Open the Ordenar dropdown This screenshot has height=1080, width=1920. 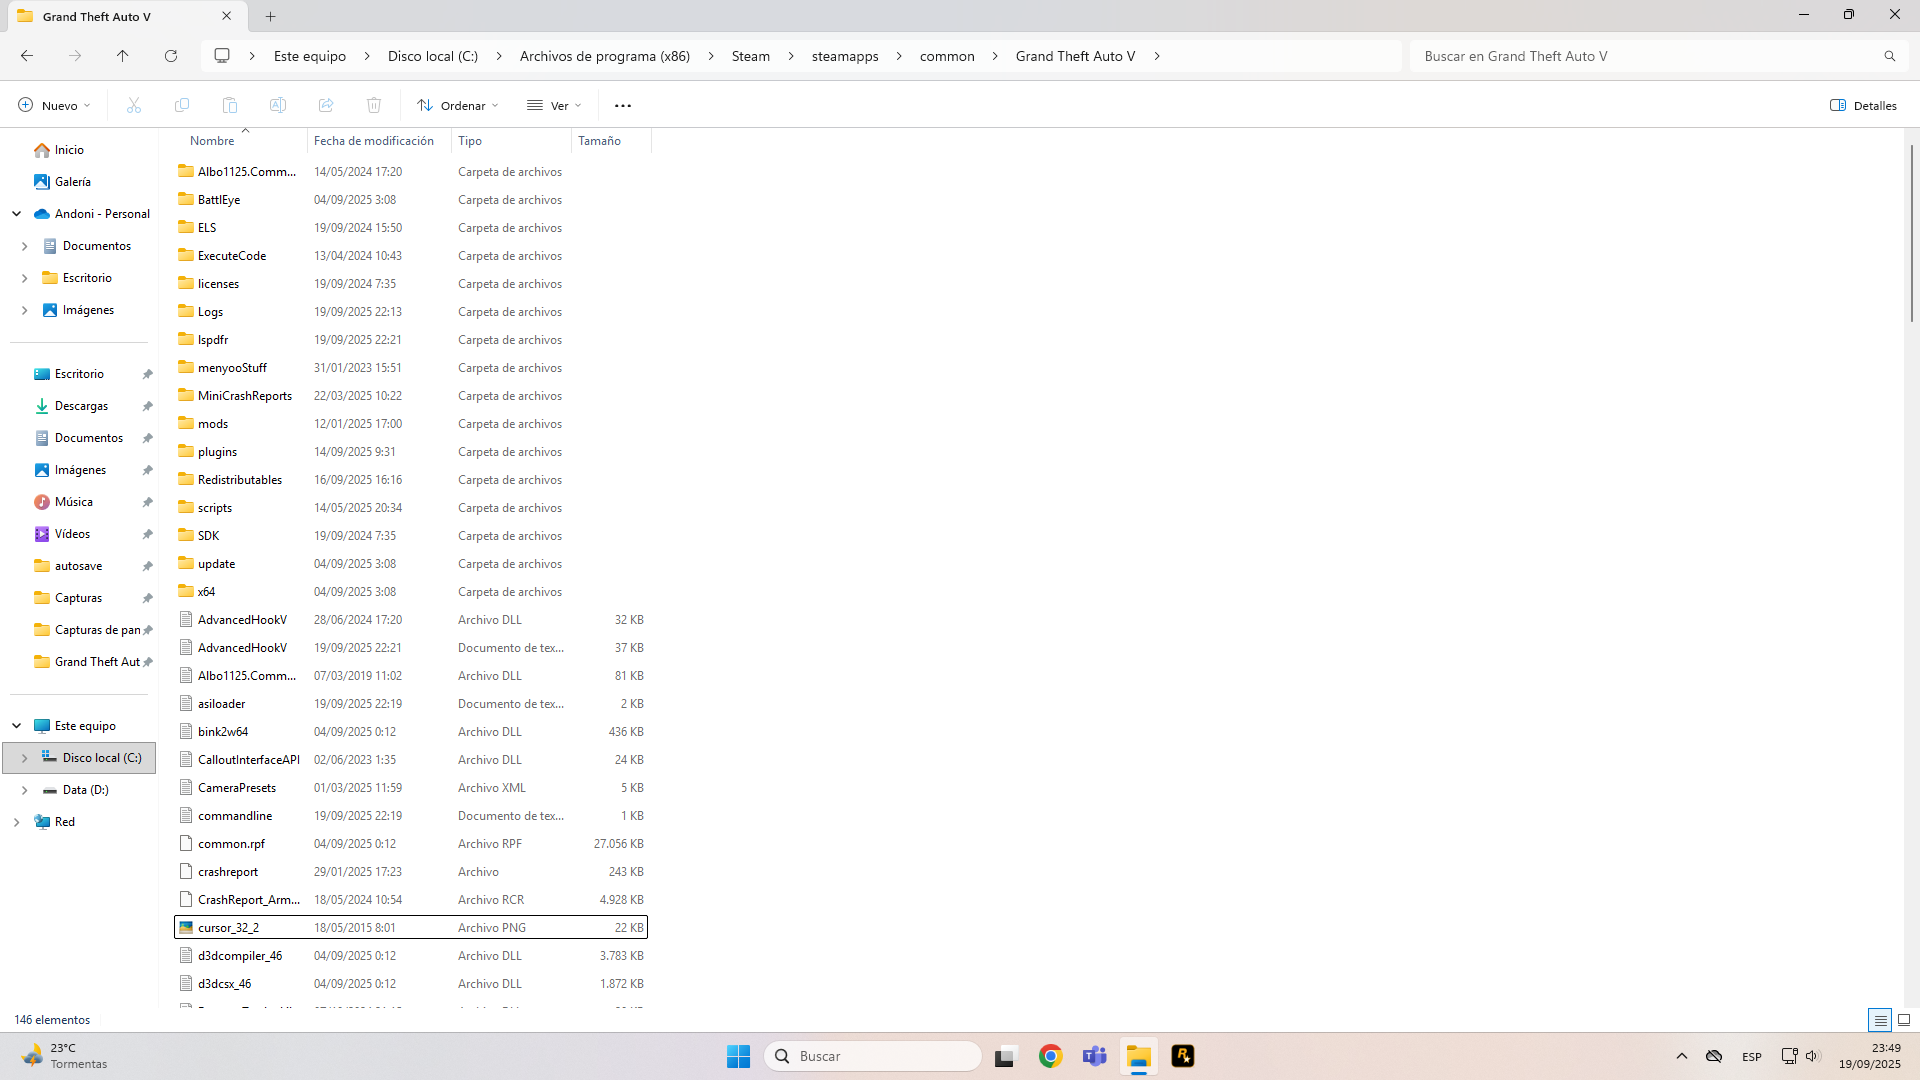point(458,105)
